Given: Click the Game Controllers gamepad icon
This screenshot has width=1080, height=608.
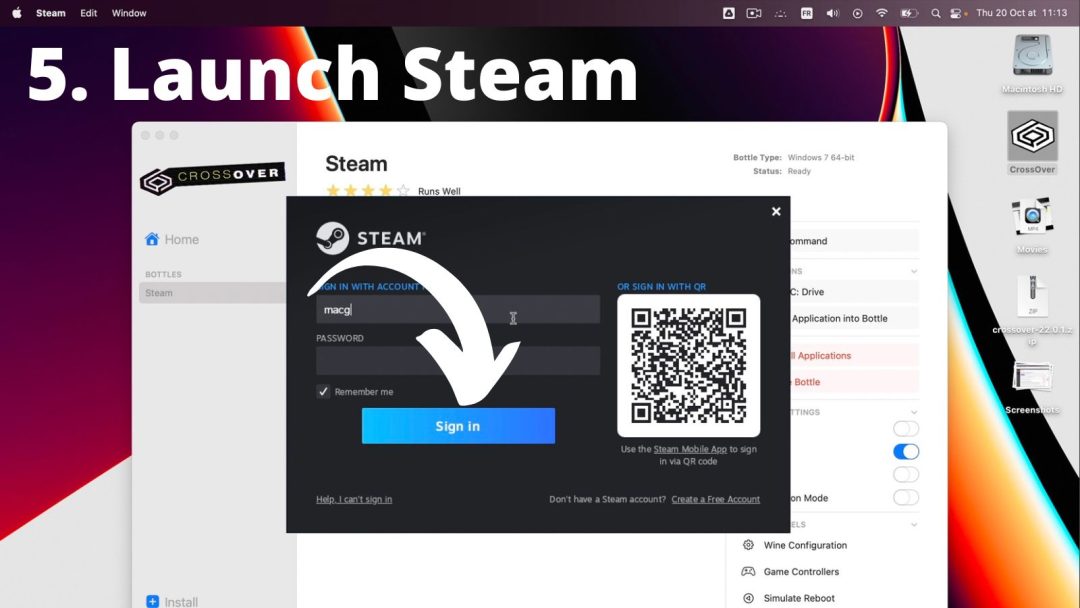Looking at the screenshot, I should click(x=748, y=572).
